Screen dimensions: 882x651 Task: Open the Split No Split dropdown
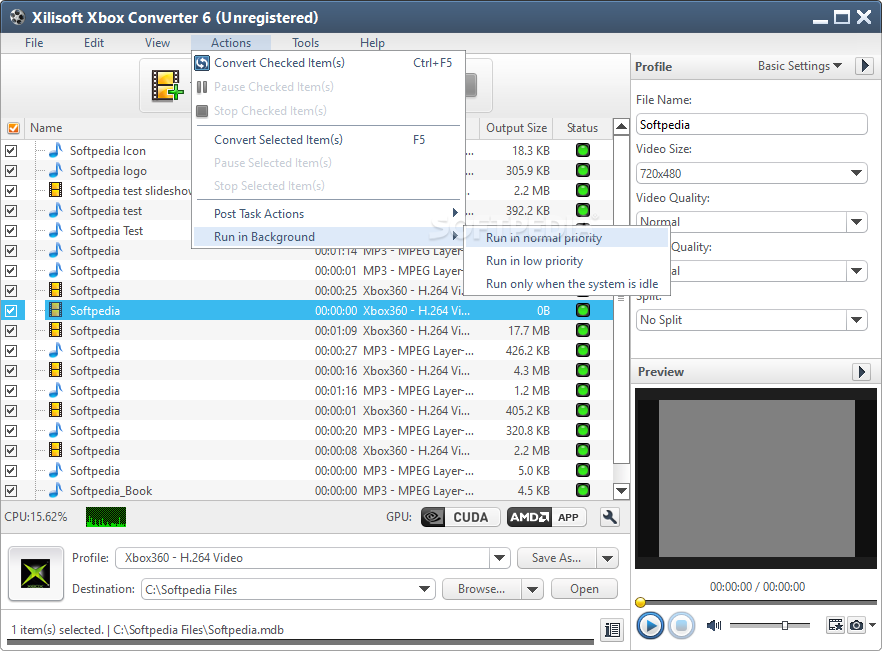[856, 320]
